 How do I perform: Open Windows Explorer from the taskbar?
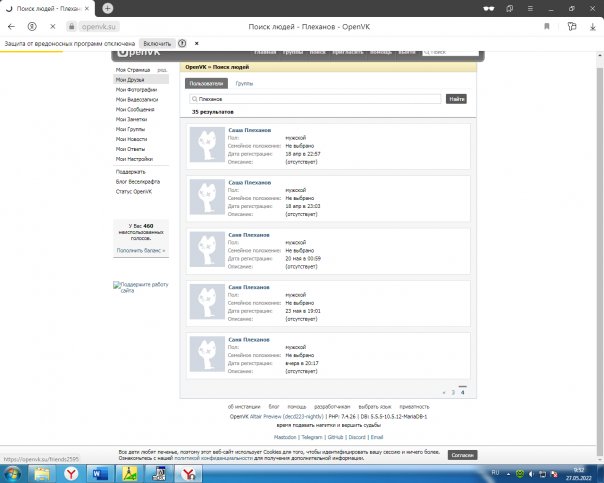click(42, 474)
